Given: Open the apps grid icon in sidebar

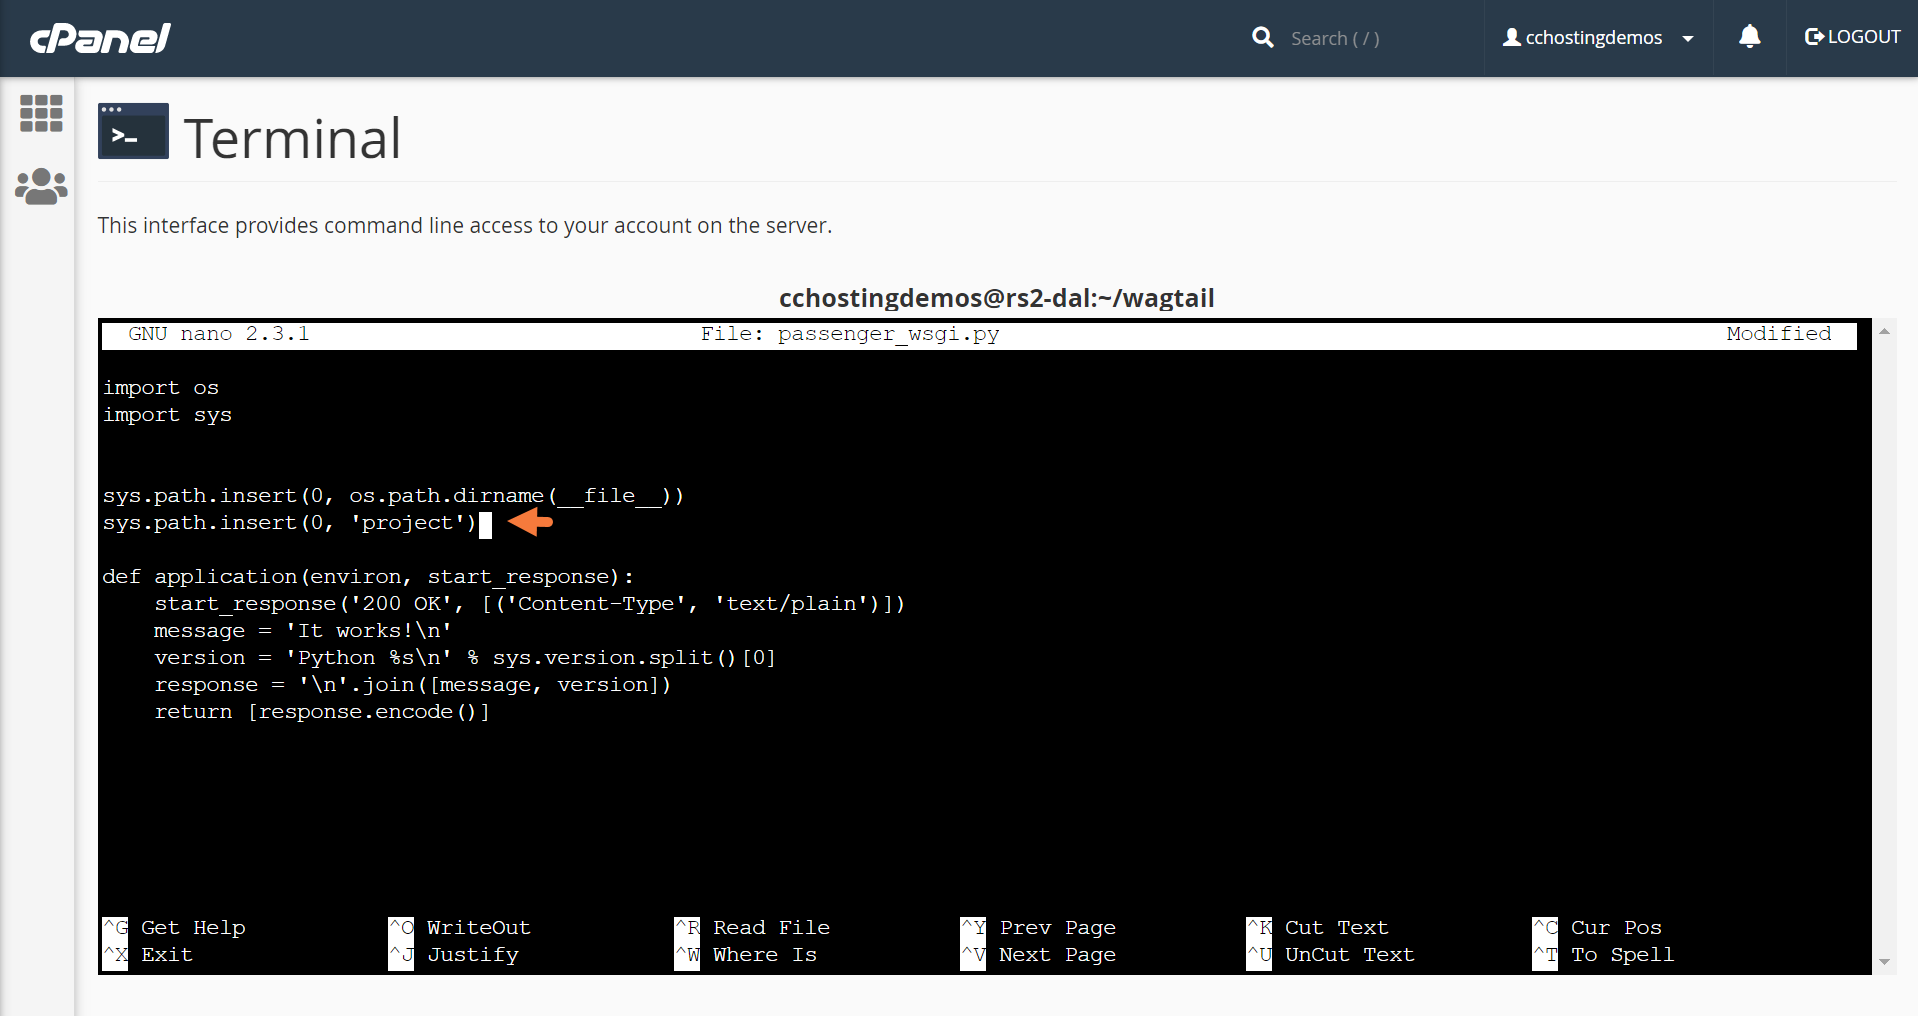Looking at the screenshot, I should click(x=41, y=113).
